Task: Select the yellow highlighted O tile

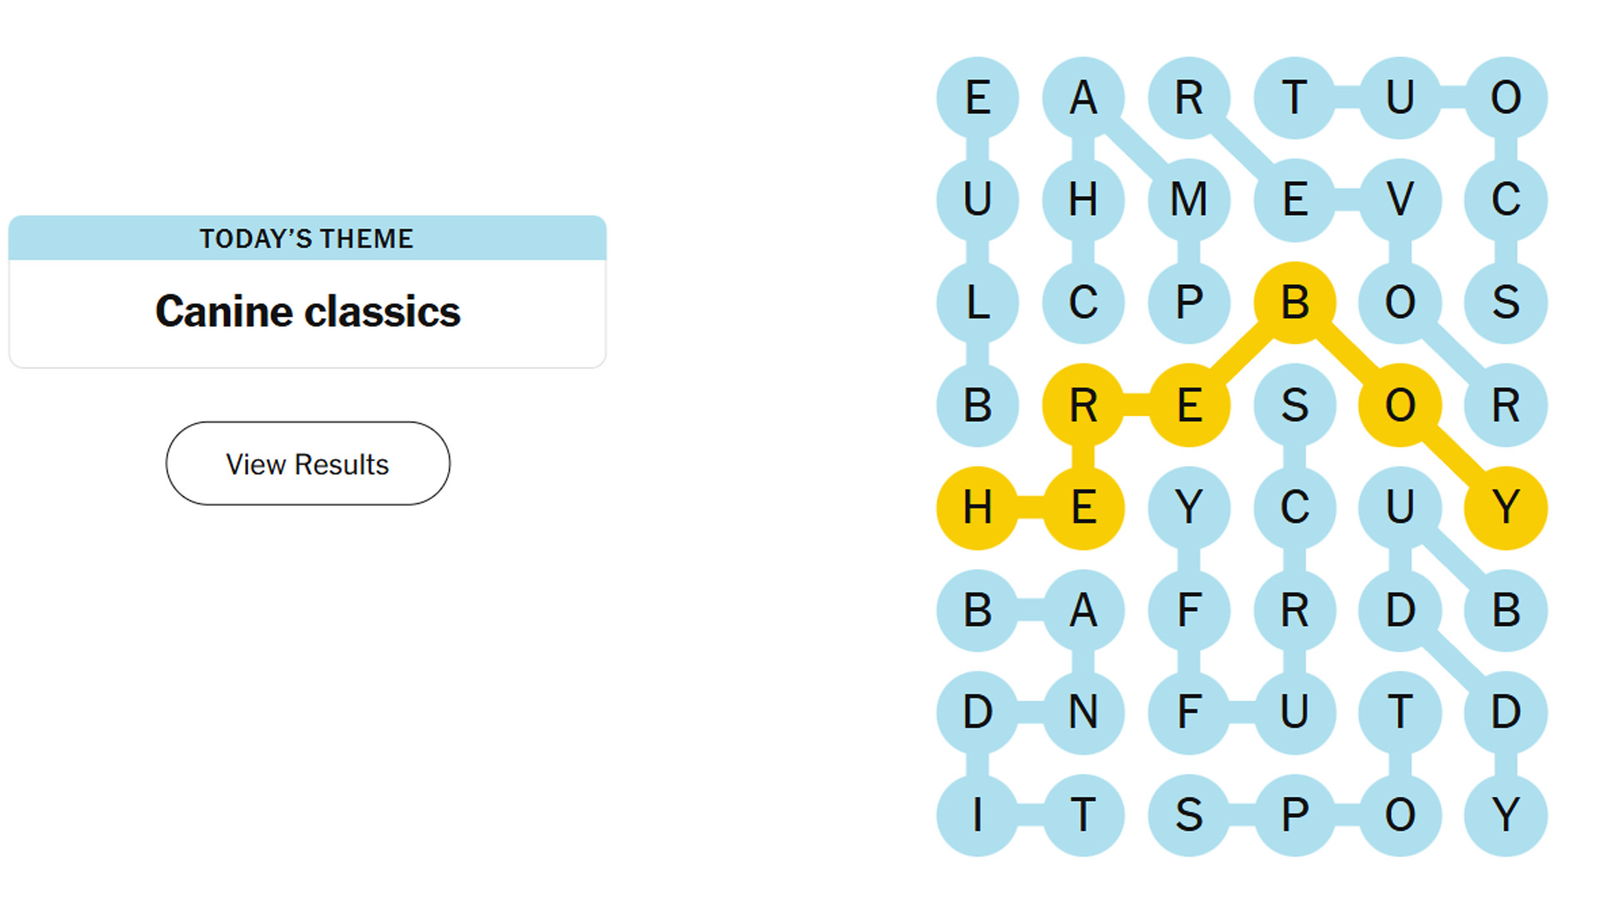Action: [x=1400, y=405]
